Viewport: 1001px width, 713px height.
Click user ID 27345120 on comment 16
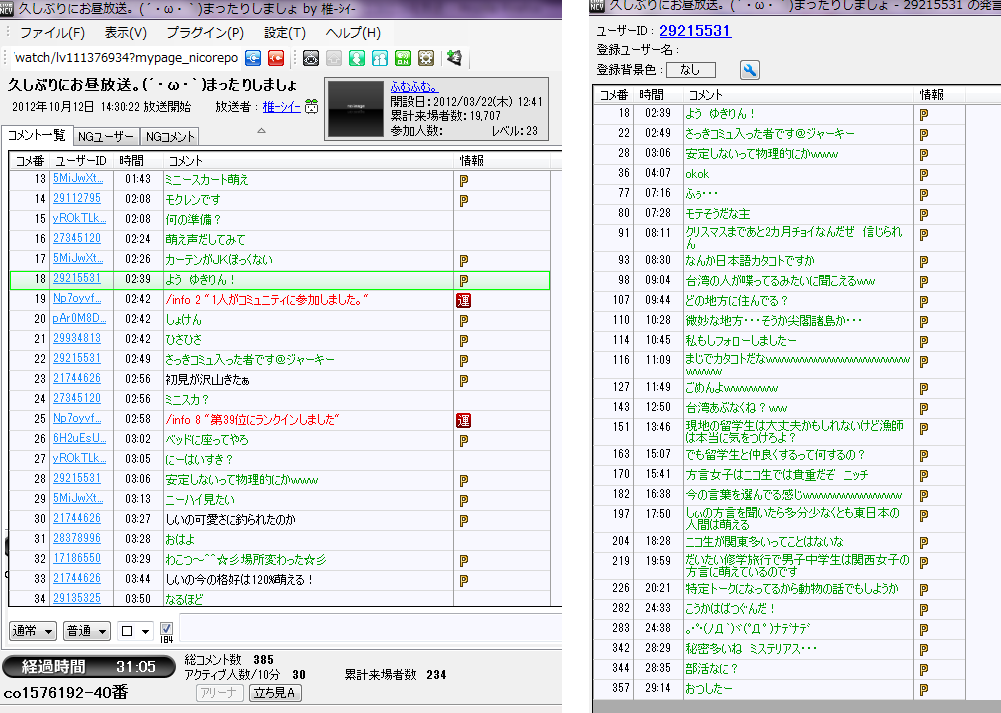click(x=77, y=238)
